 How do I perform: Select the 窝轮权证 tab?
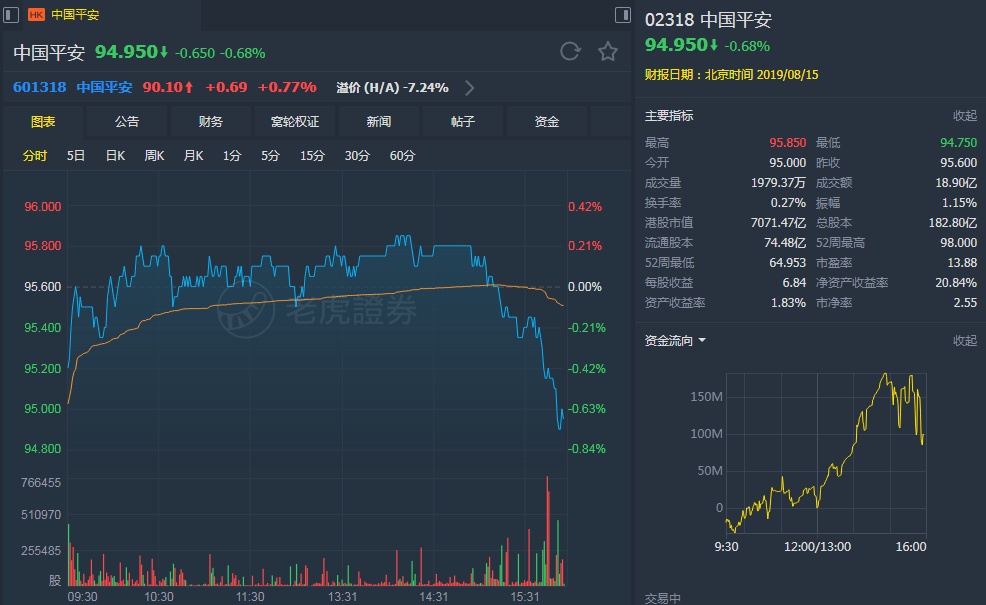pyautogui.click(x=295, y=122)
